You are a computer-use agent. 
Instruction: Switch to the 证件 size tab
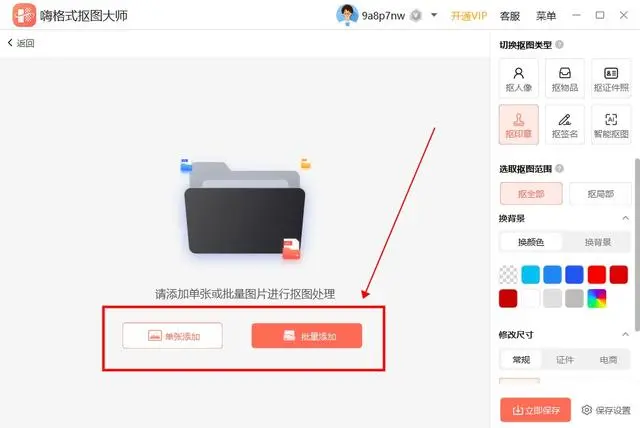(x=565, y=359)
